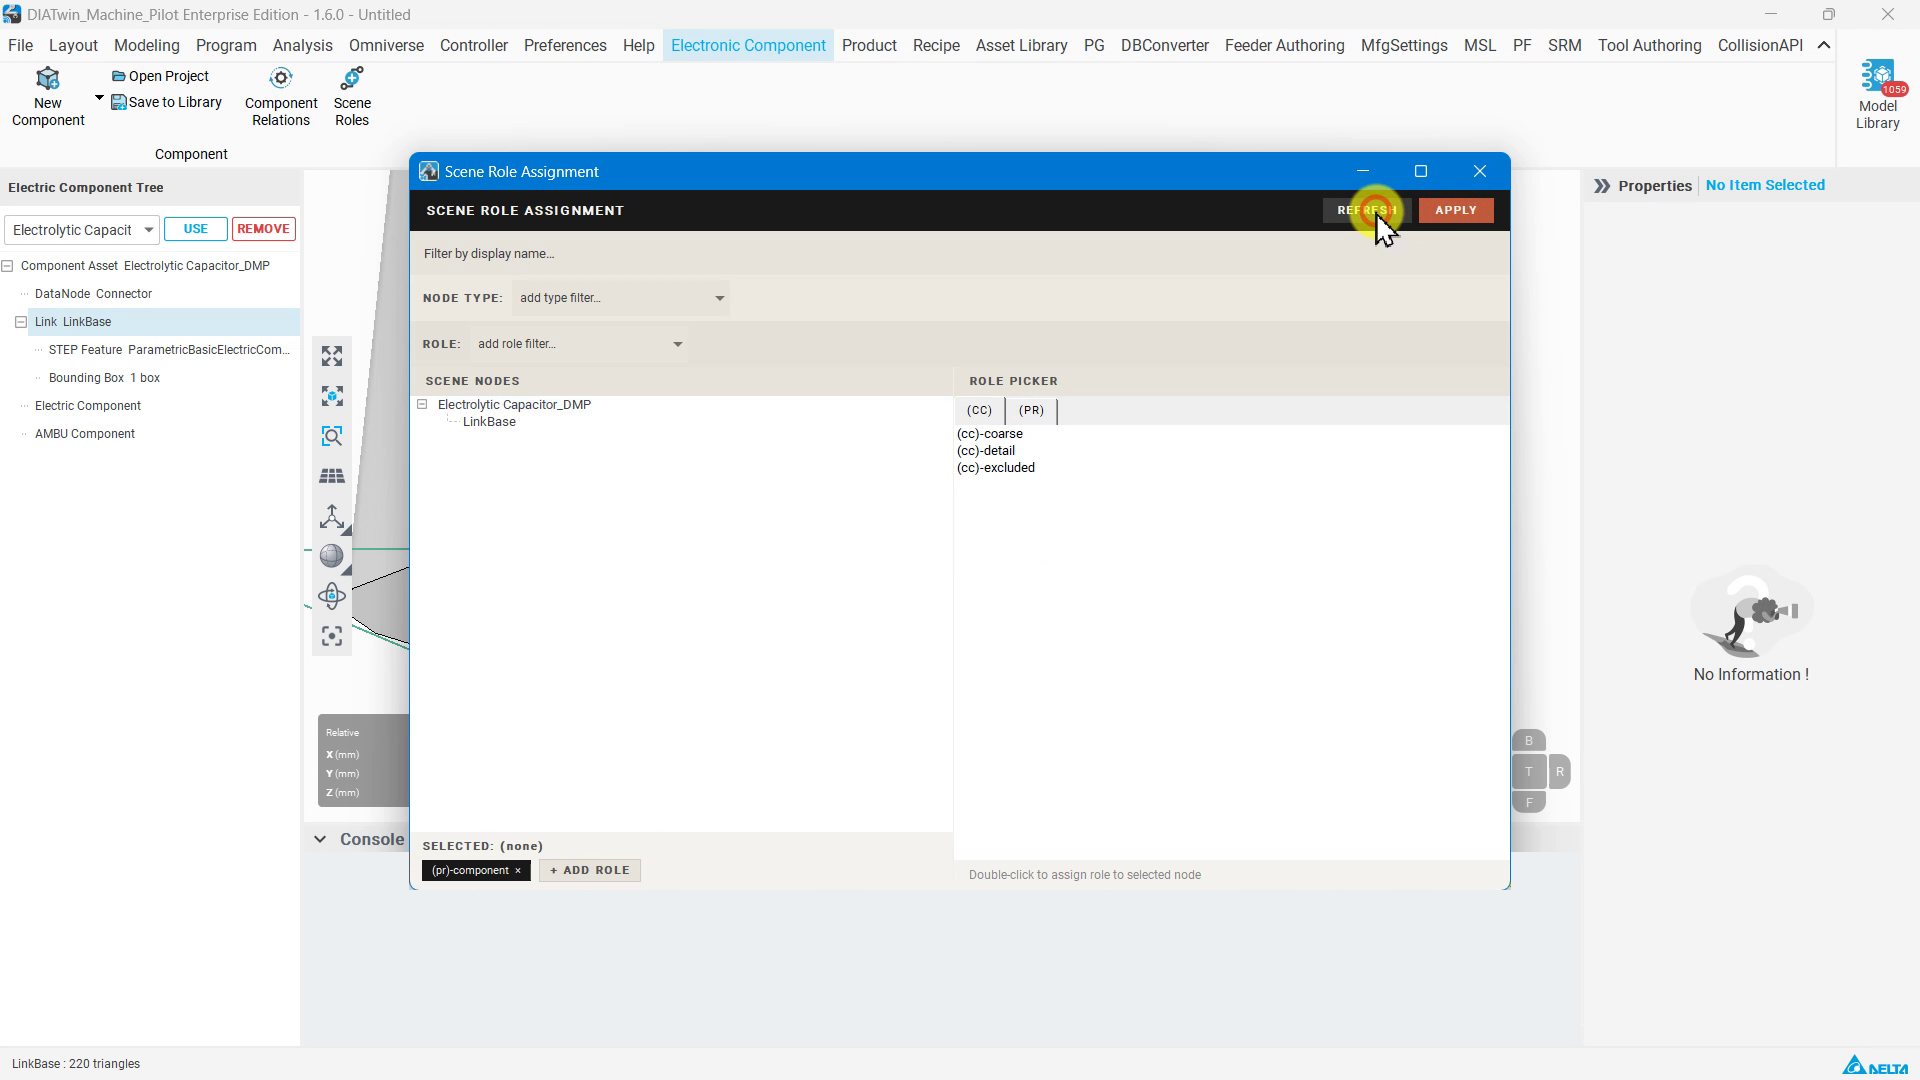Select LinkBase in Scene Nodes
Screen dimensions: 1920x1080
click(489, 422)
